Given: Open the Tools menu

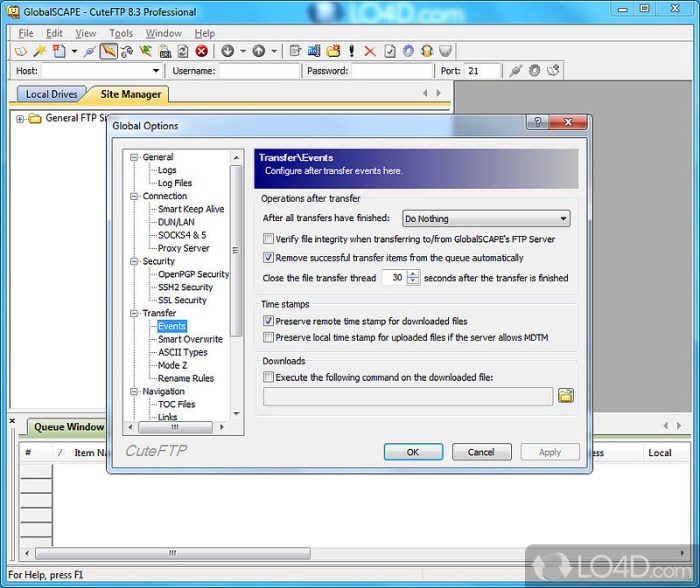Looking at the screenshot, I should coord(121,33).
